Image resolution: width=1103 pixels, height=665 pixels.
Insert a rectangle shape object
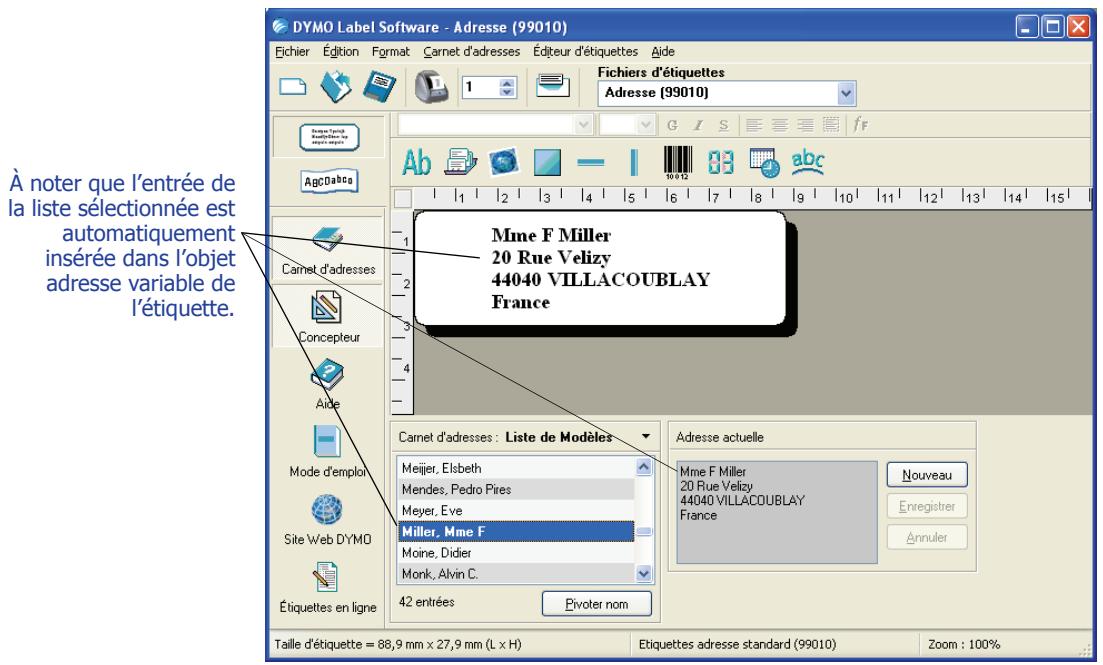547,162
